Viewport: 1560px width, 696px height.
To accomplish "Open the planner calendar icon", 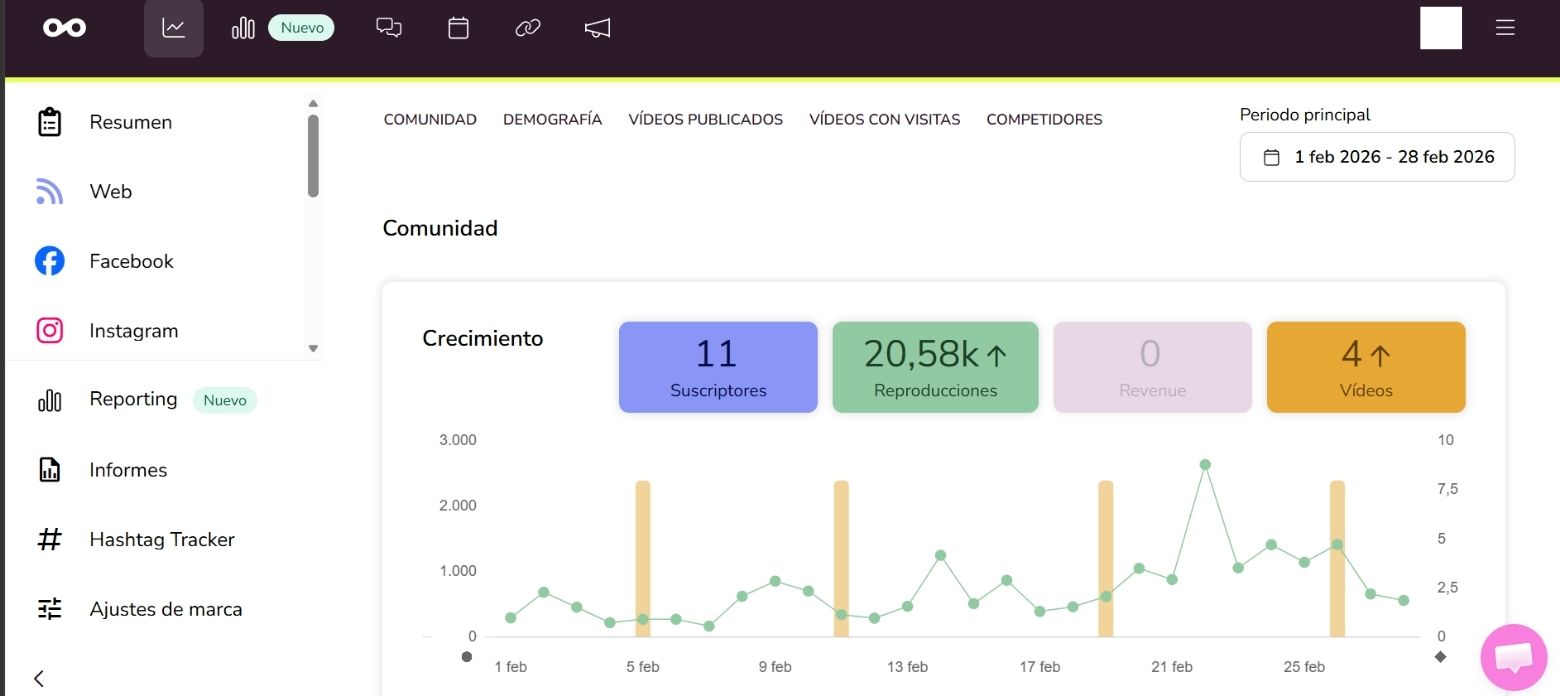I will (458, 28).
